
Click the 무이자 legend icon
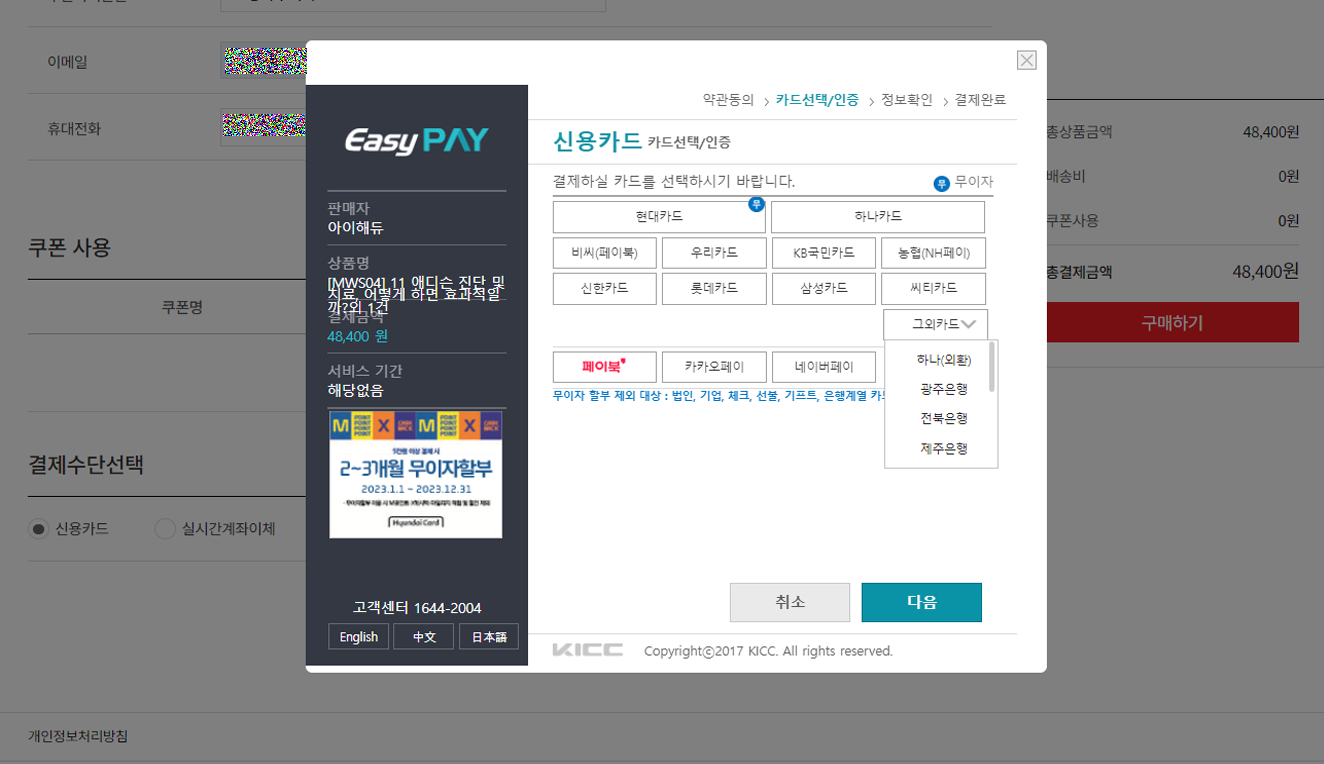[x=941, y=183]
